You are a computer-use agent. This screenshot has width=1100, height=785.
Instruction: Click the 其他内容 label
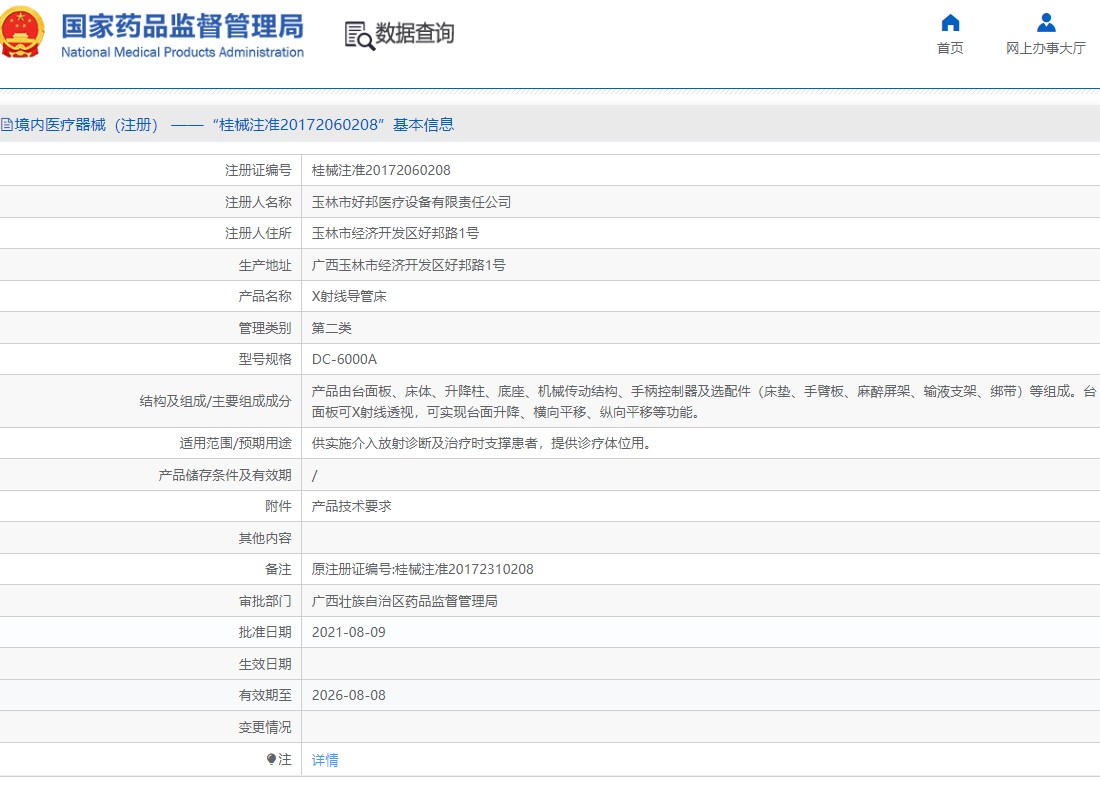pyautogui.click(x=264, y=538)
